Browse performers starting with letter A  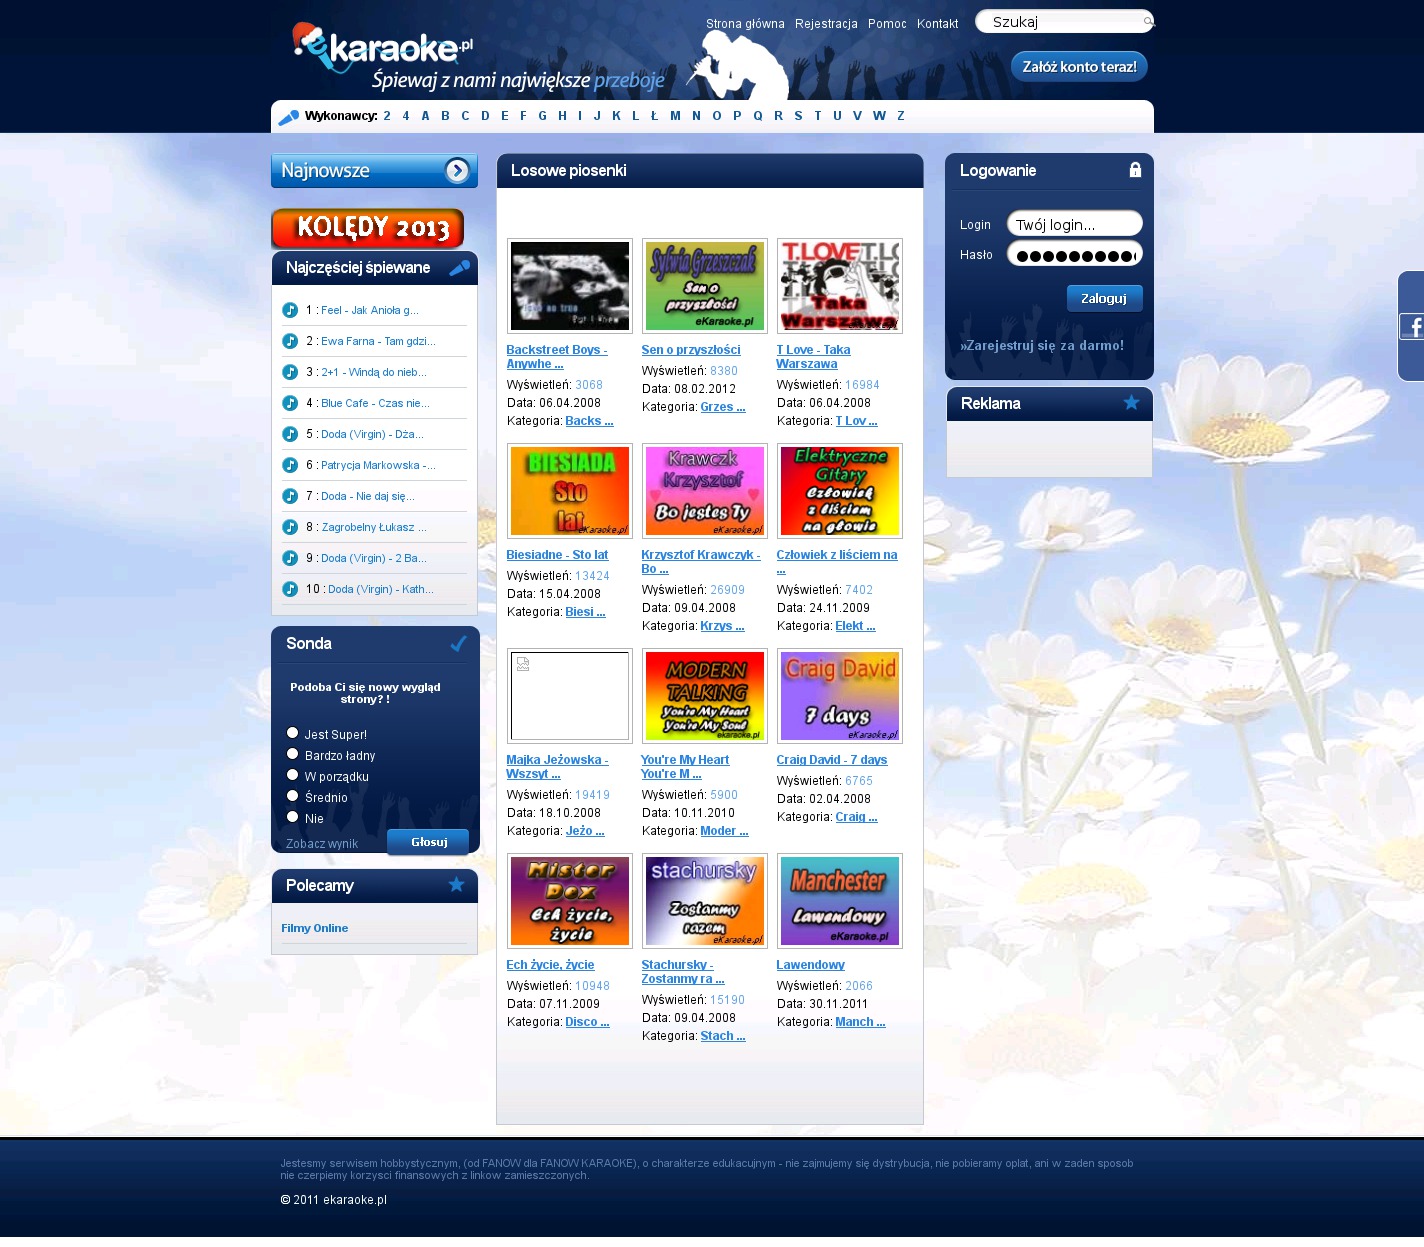(x=425, y=116)
